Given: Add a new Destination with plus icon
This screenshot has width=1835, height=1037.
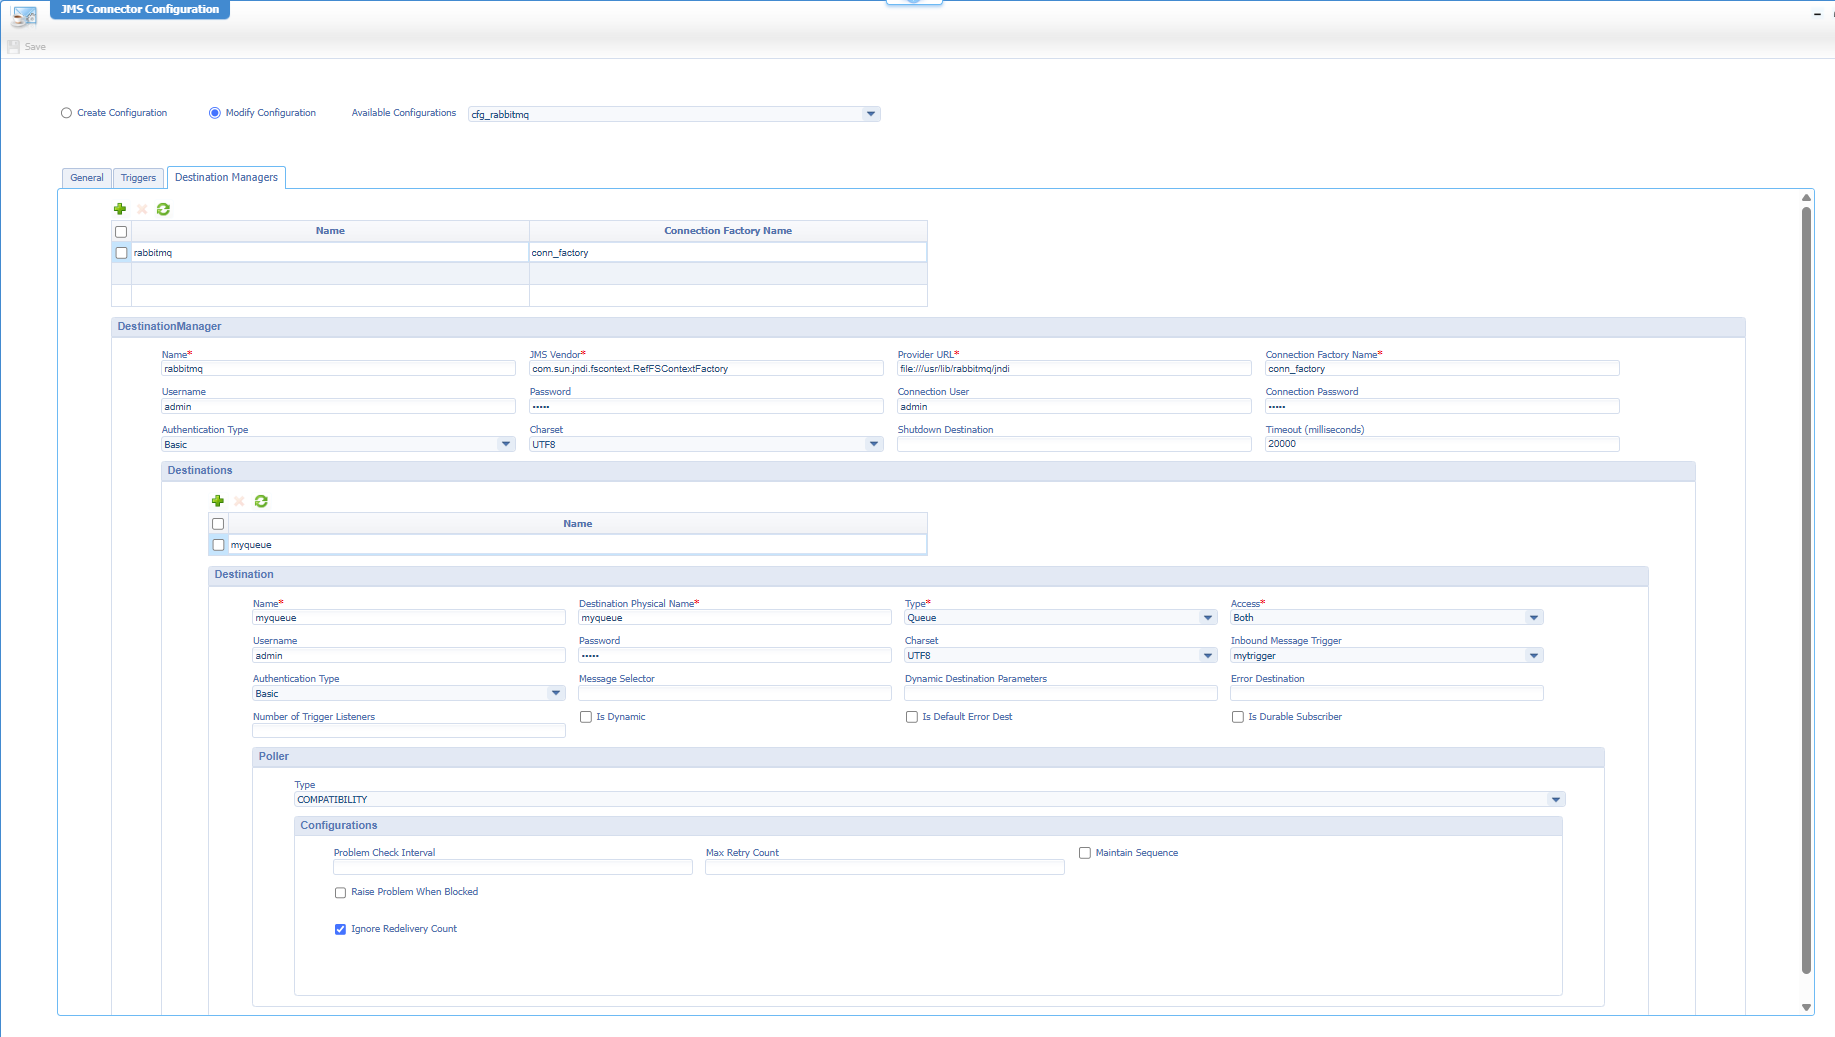Looking at the screenshot, I should [218, 501].
